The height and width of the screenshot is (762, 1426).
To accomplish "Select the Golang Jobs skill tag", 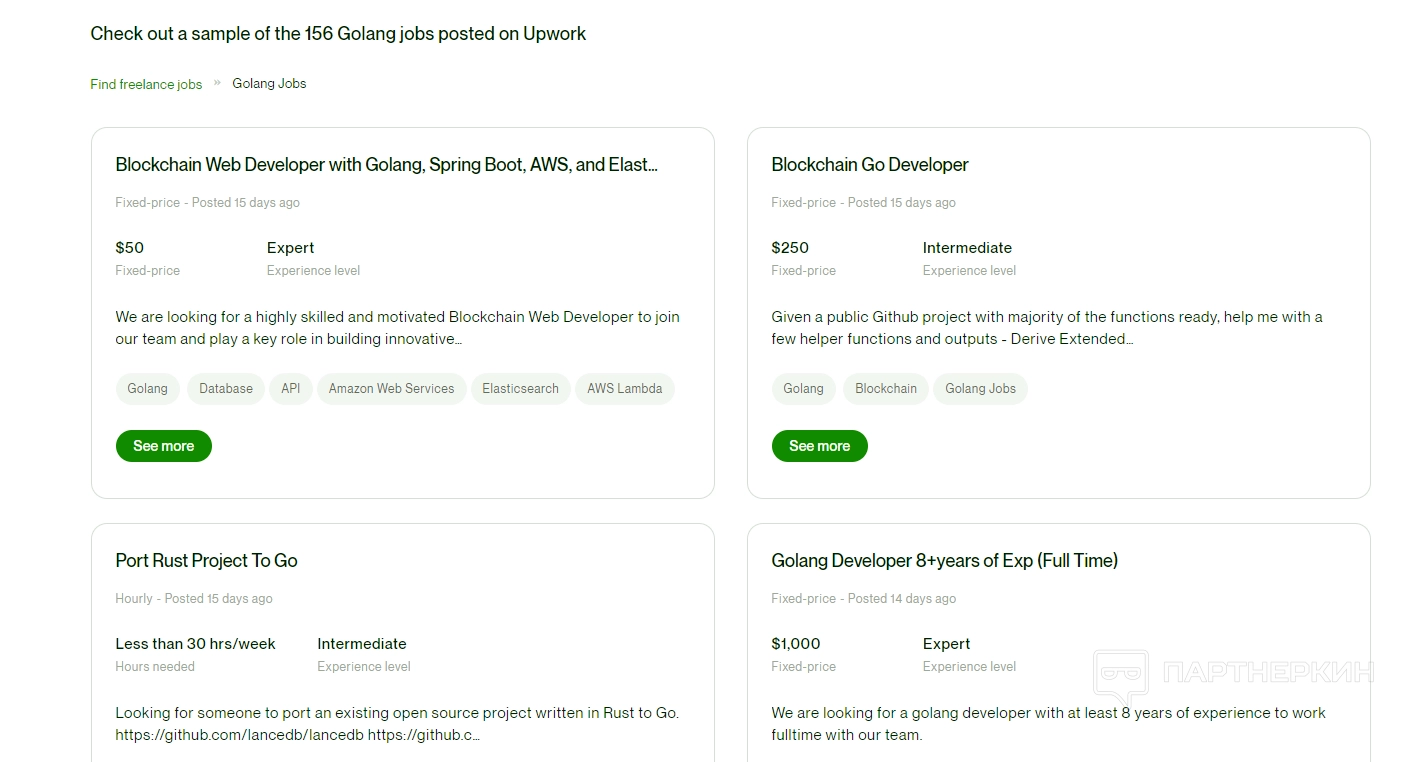I will click(x=980, y=389).
